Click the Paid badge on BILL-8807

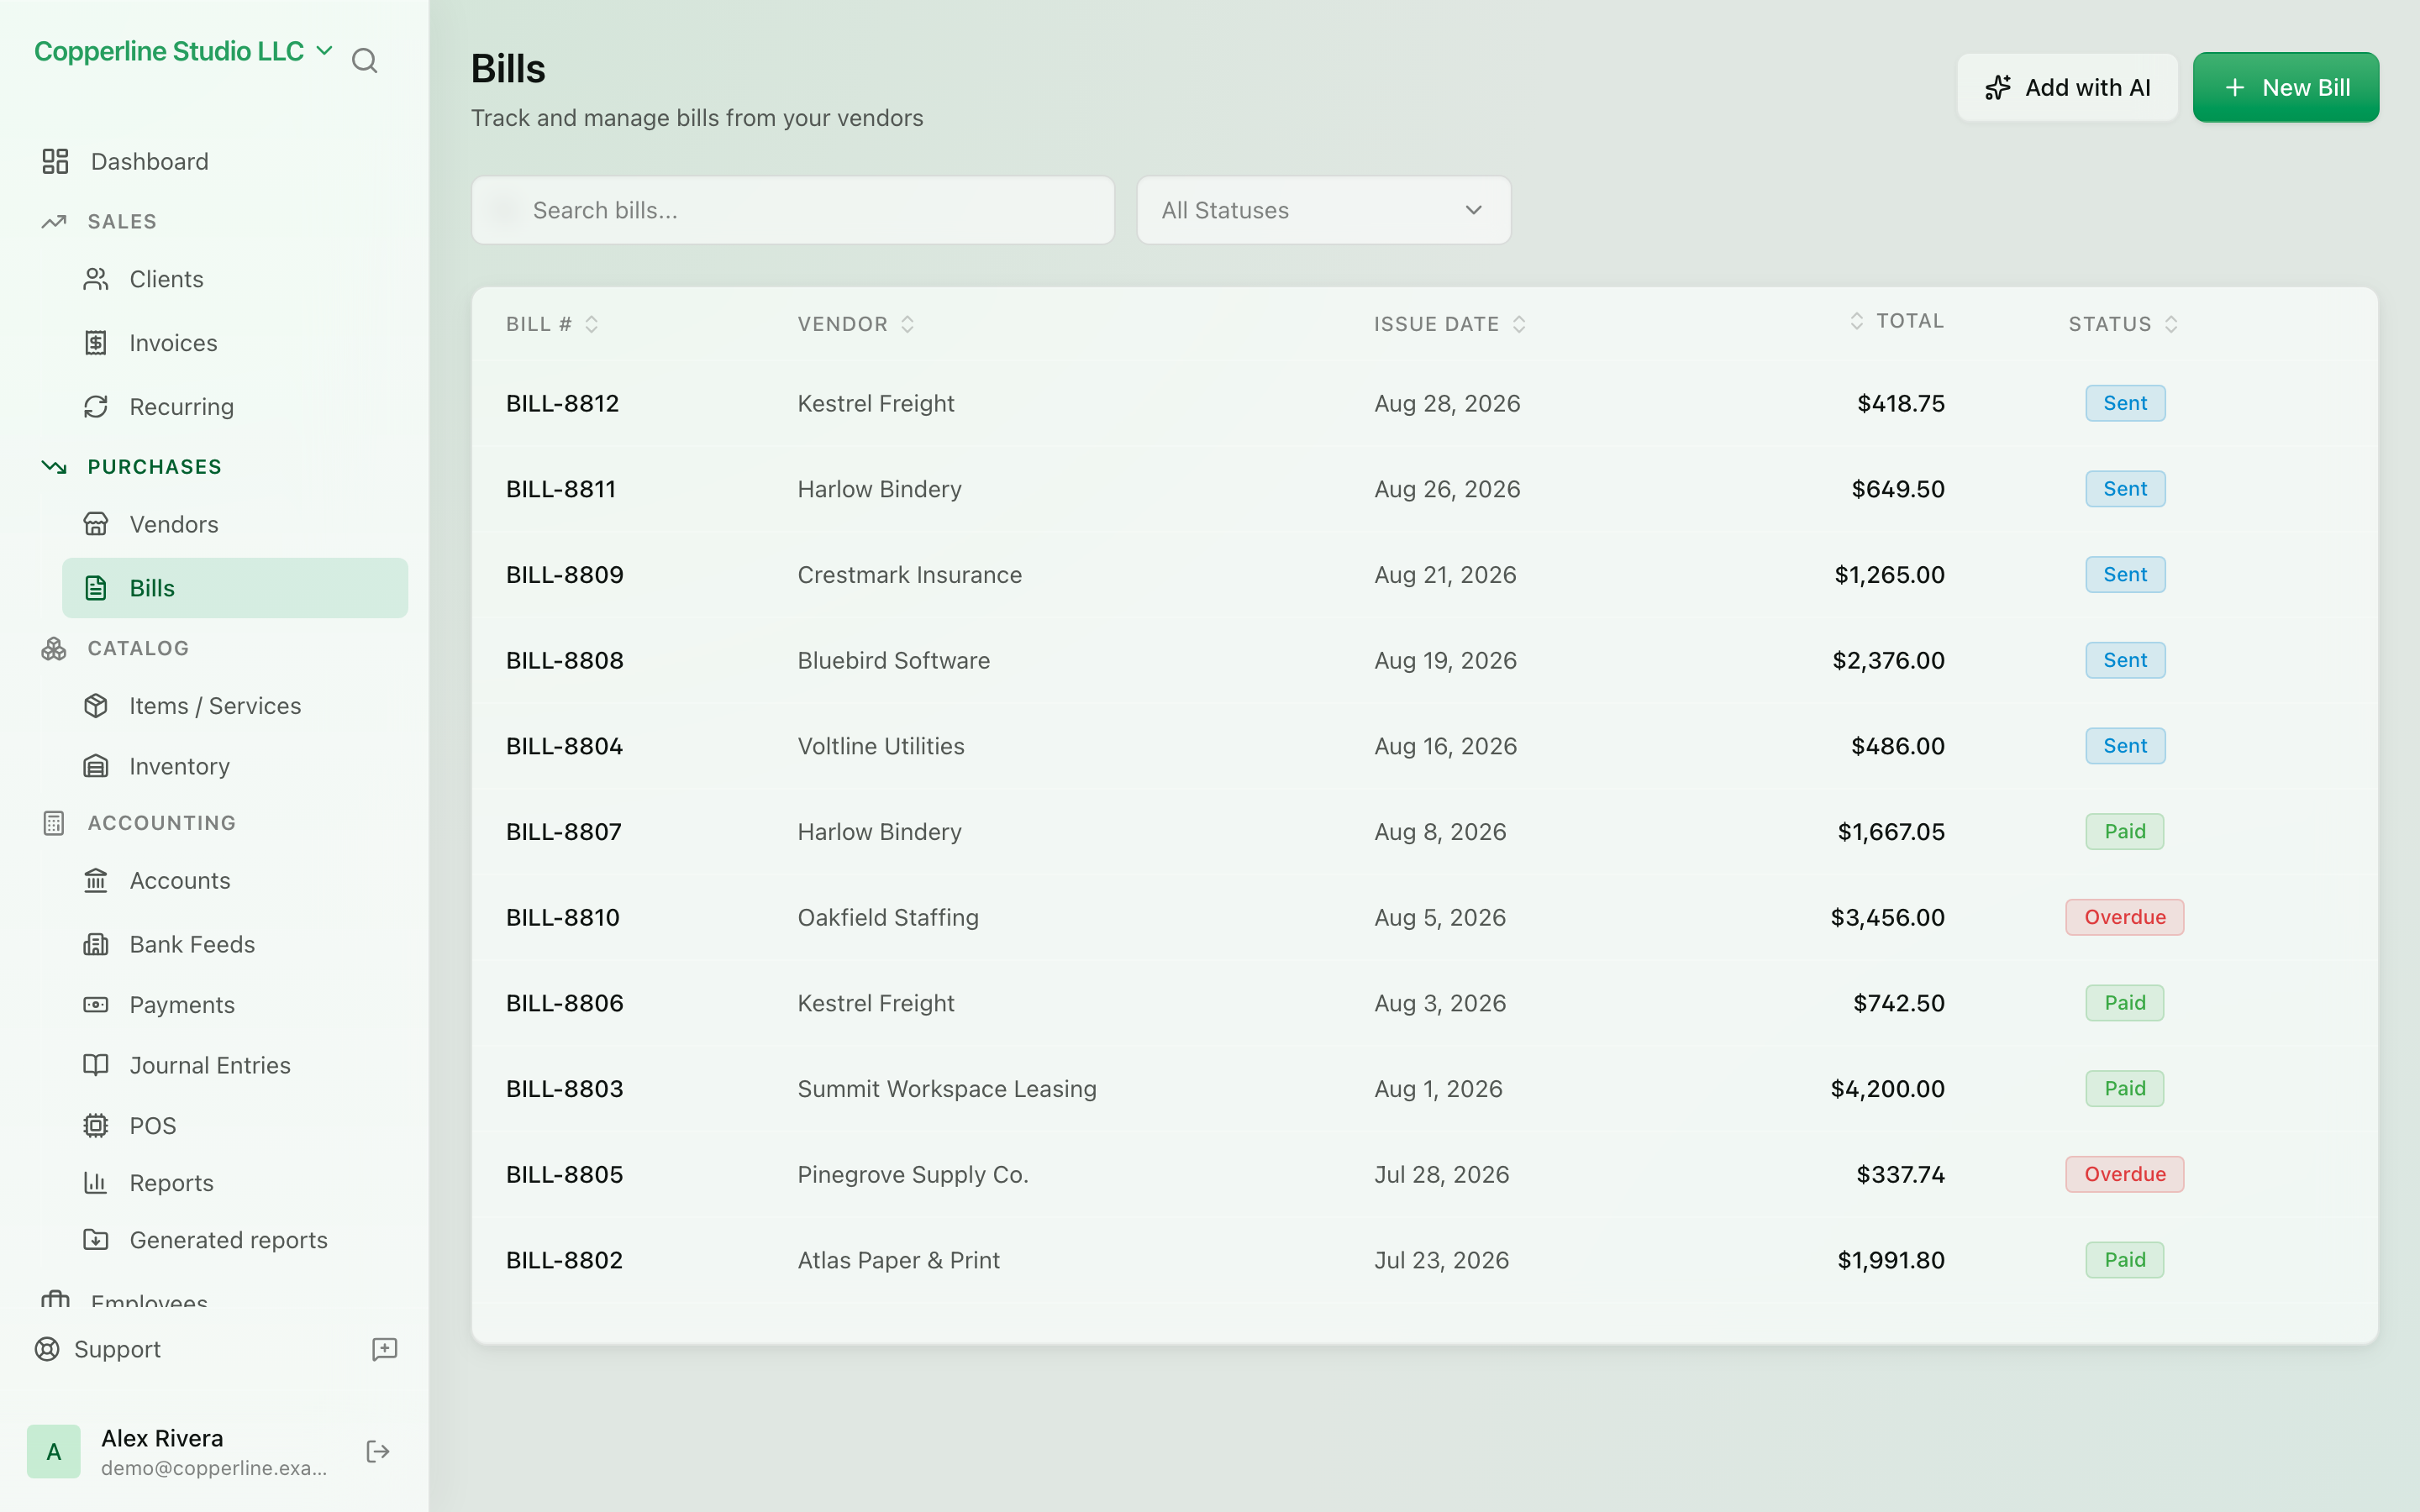point(2124,831)
